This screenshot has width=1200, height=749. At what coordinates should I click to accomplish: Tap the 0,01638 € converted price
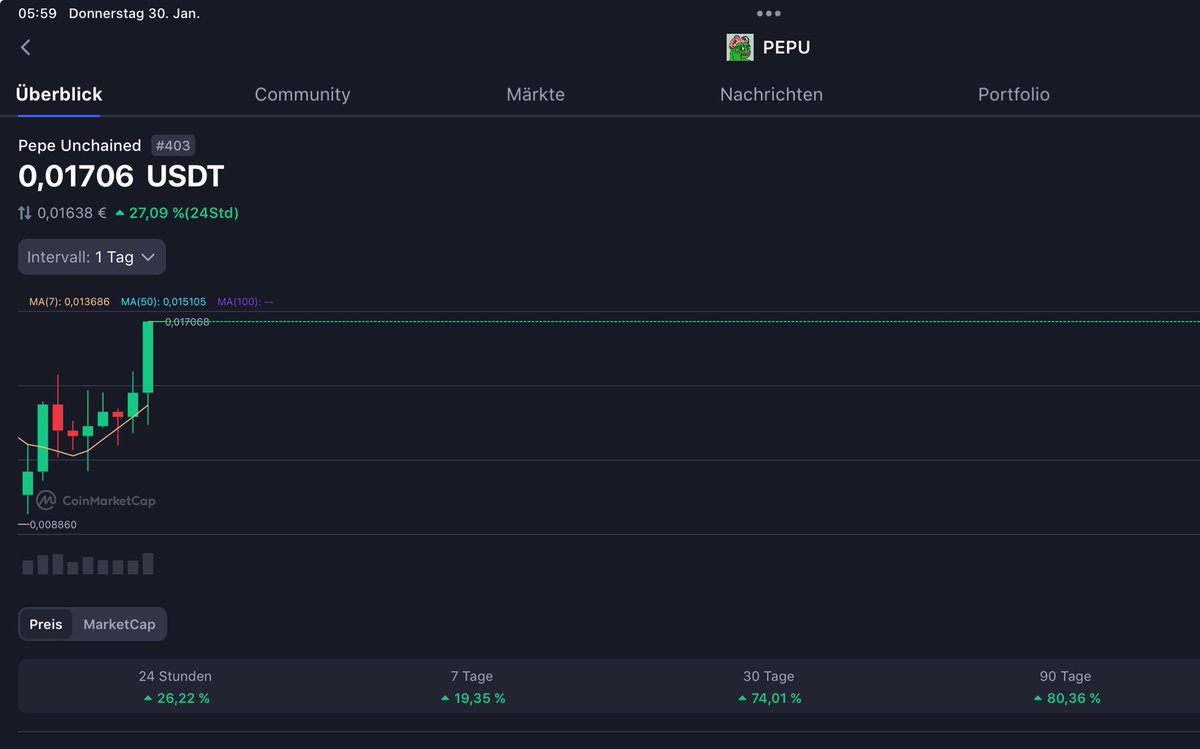[72, 213]
